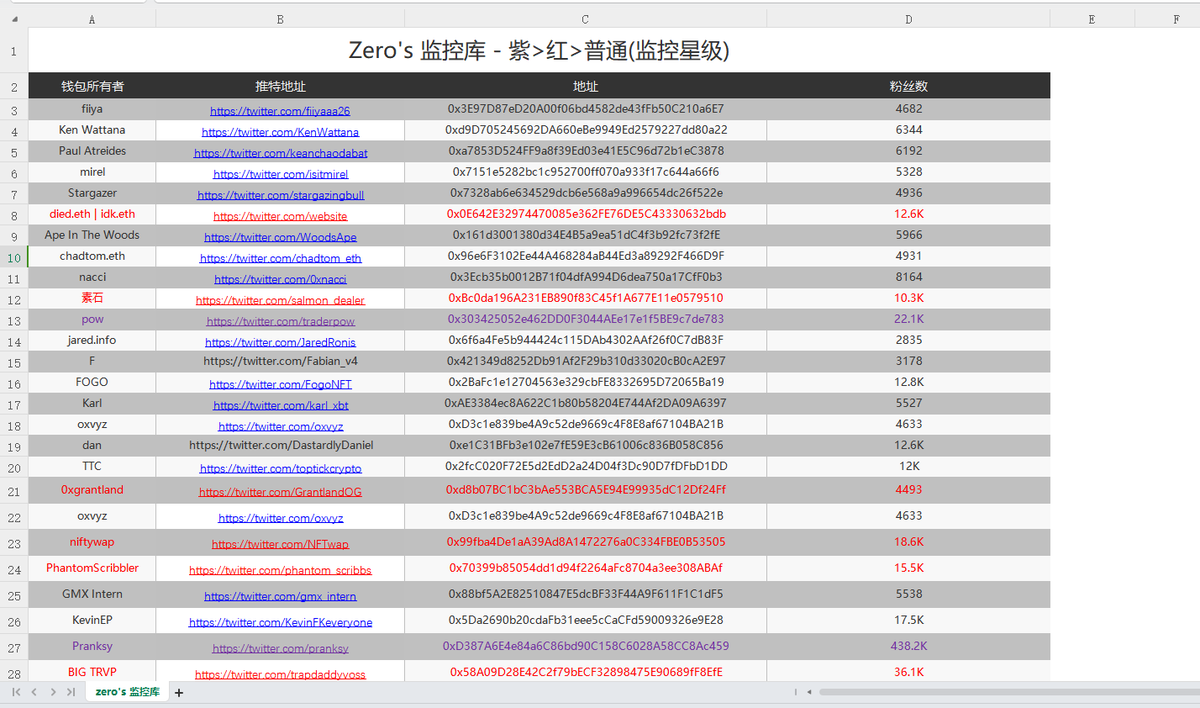Select column F header

tap(1166, 19)
